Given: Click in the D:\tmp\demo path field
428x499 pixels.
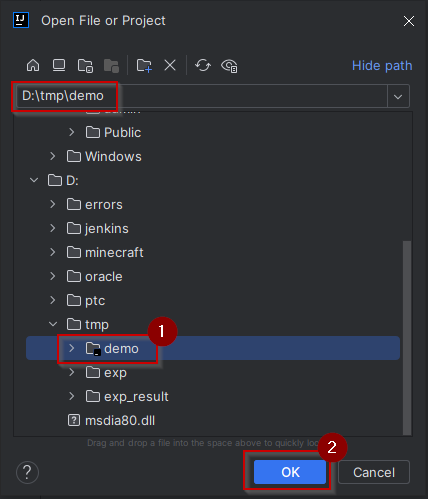Looking at the screenshot, I should pyautogui.click(x=202, y=96).
